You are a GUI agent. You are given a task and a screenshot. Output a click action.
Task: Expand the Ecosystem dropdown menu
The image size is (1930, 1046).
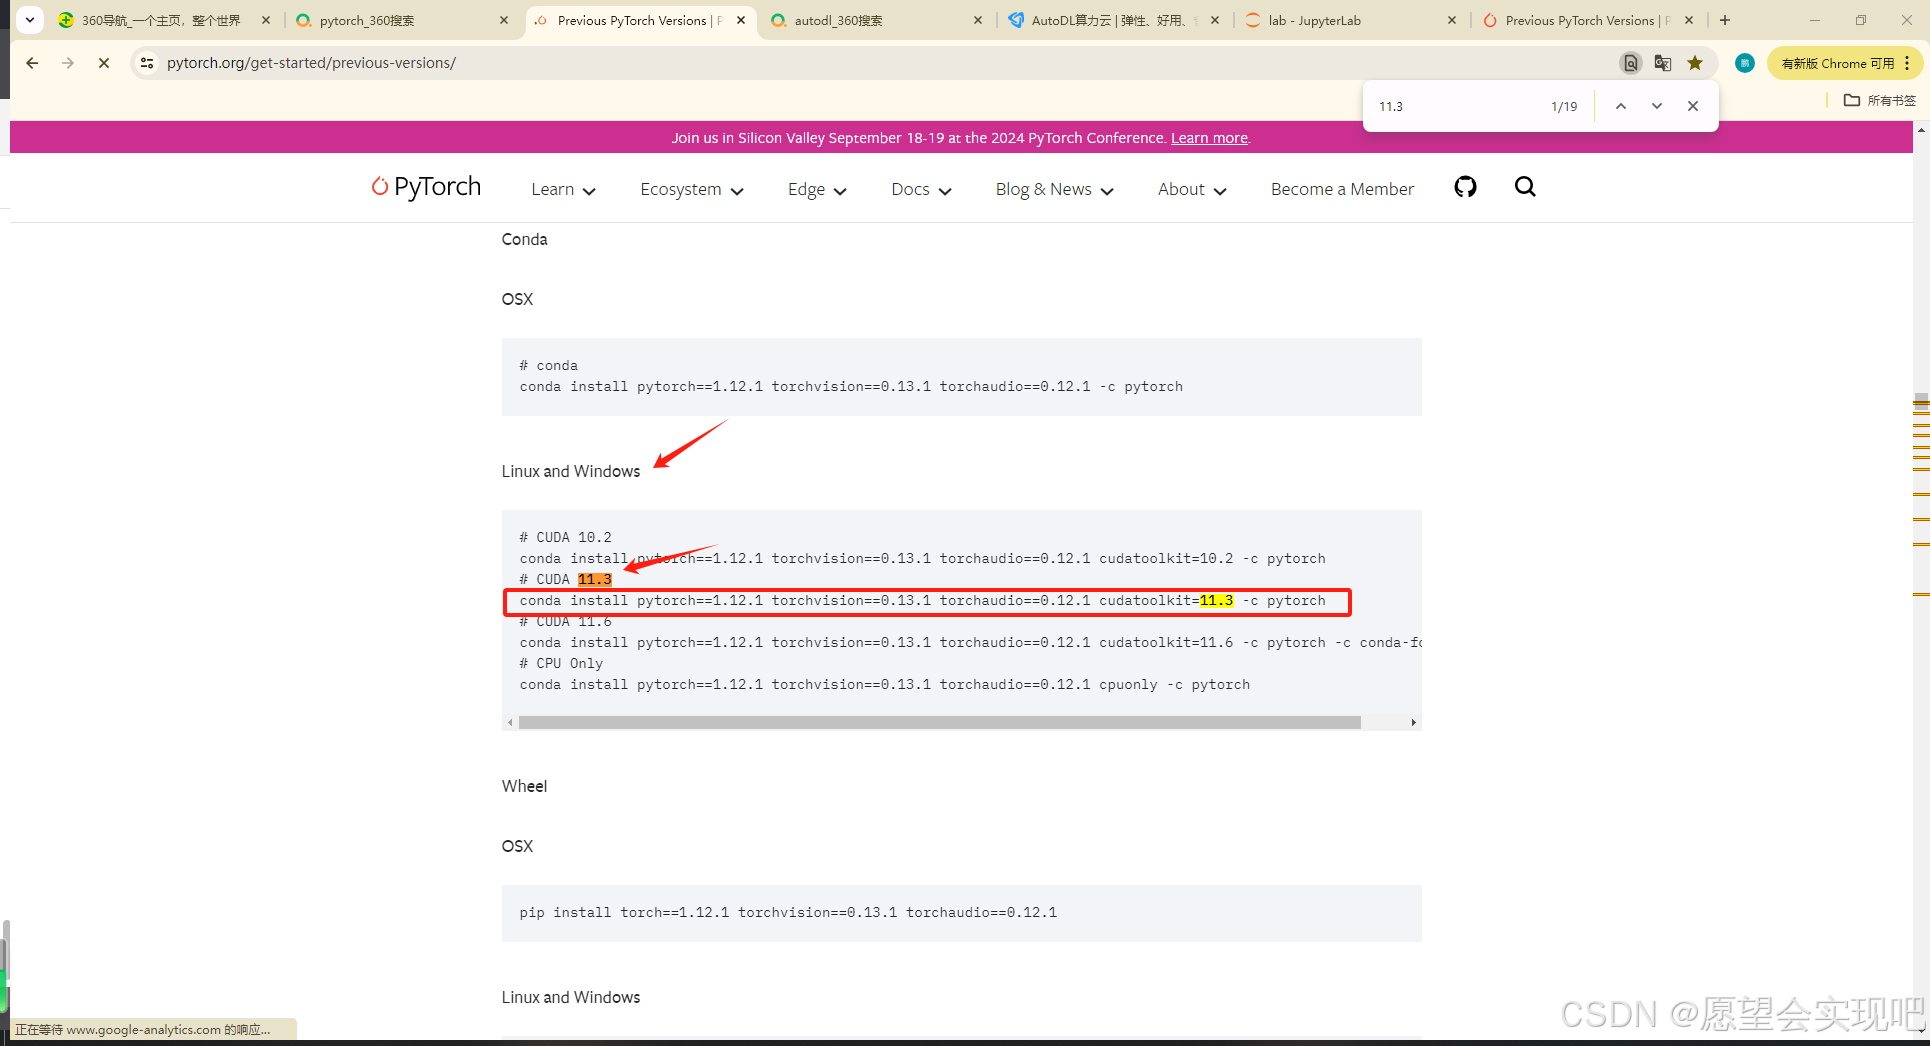click(691, 190)
